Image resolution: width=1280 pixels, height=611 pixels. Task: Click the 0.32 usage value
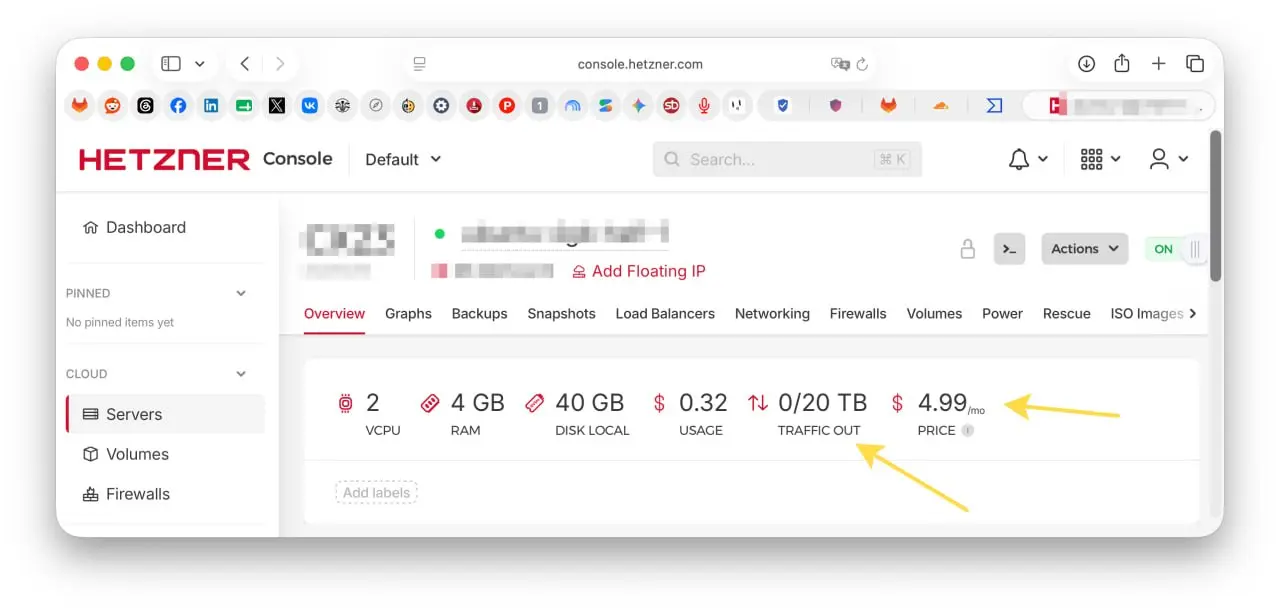703,402
